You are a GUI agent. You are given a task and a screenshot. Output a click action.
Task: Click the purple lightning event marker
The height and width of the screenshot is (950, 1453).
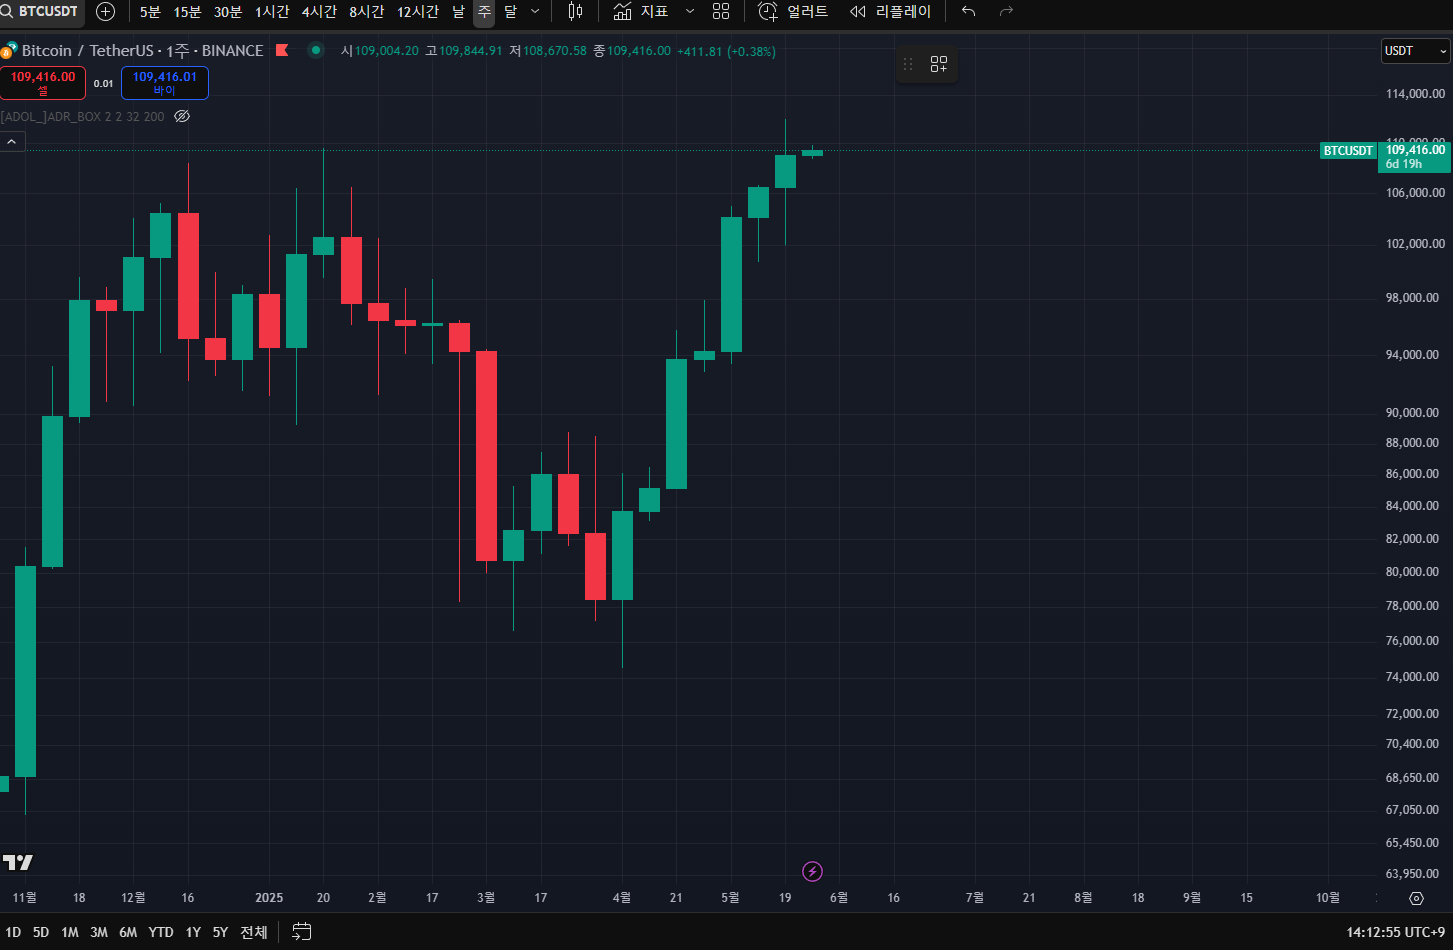813,872
